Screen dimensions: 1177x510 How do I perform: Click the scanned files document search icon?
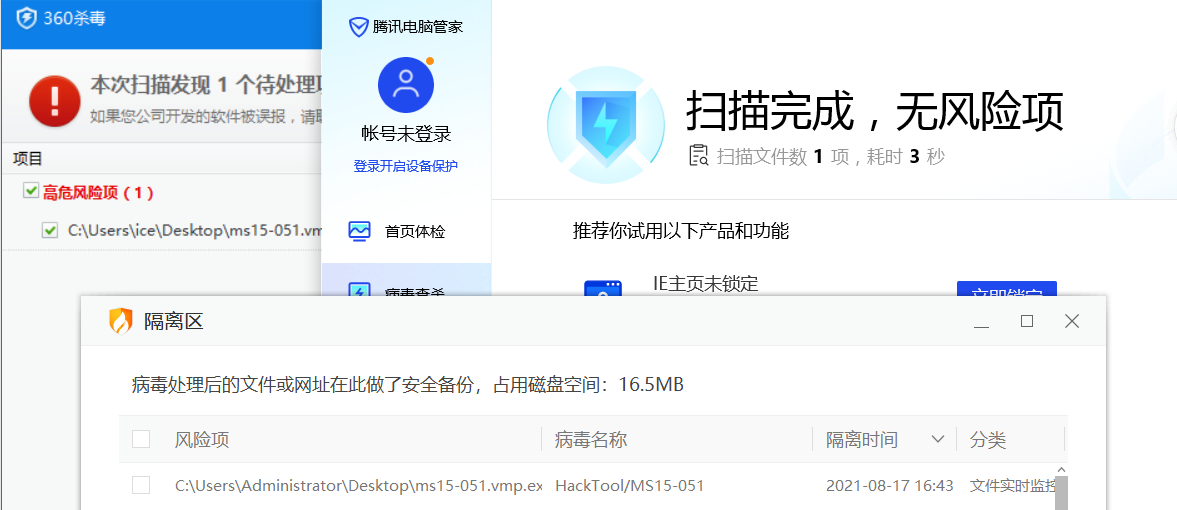699,155
